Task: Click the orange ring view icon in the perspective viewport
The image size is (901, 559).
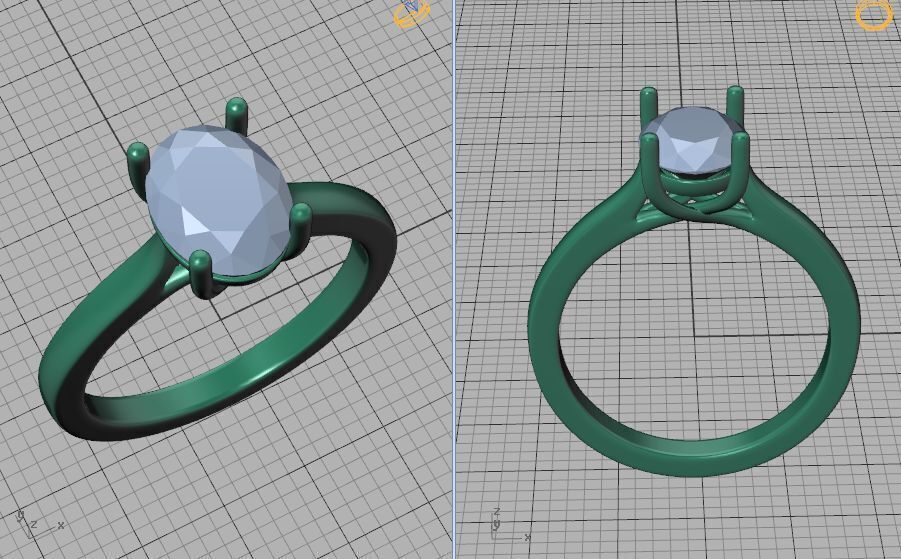Action: (x=411, y=14)
